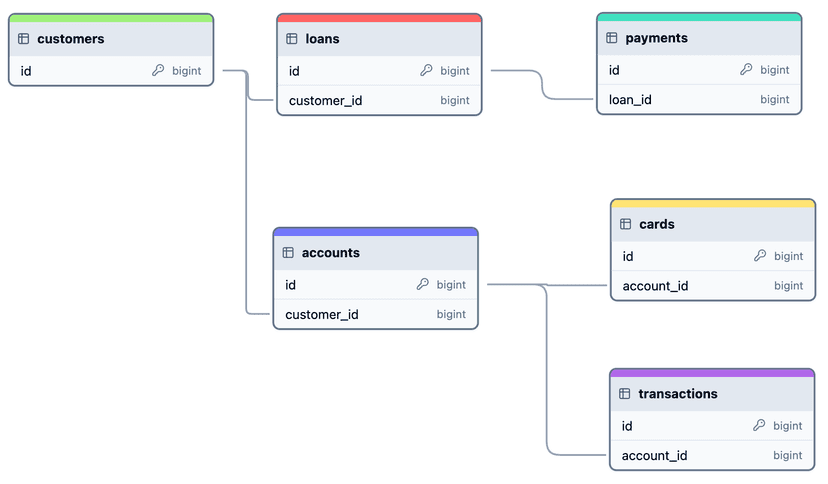Click the table icon beside transactions
Screen dimensions: 828x484
625,394
